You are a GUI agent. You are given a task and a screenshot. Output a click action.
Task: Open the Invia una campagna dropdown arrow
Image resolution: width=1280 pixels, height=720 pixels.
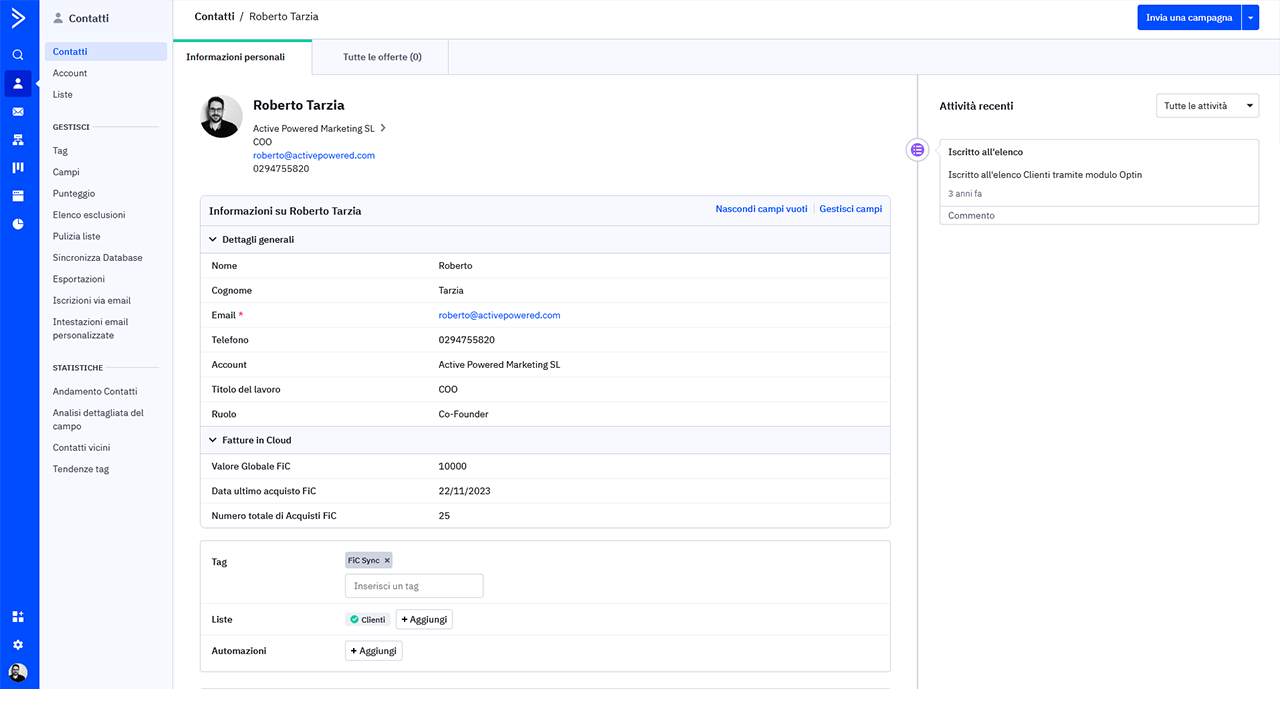point(1250,18)
